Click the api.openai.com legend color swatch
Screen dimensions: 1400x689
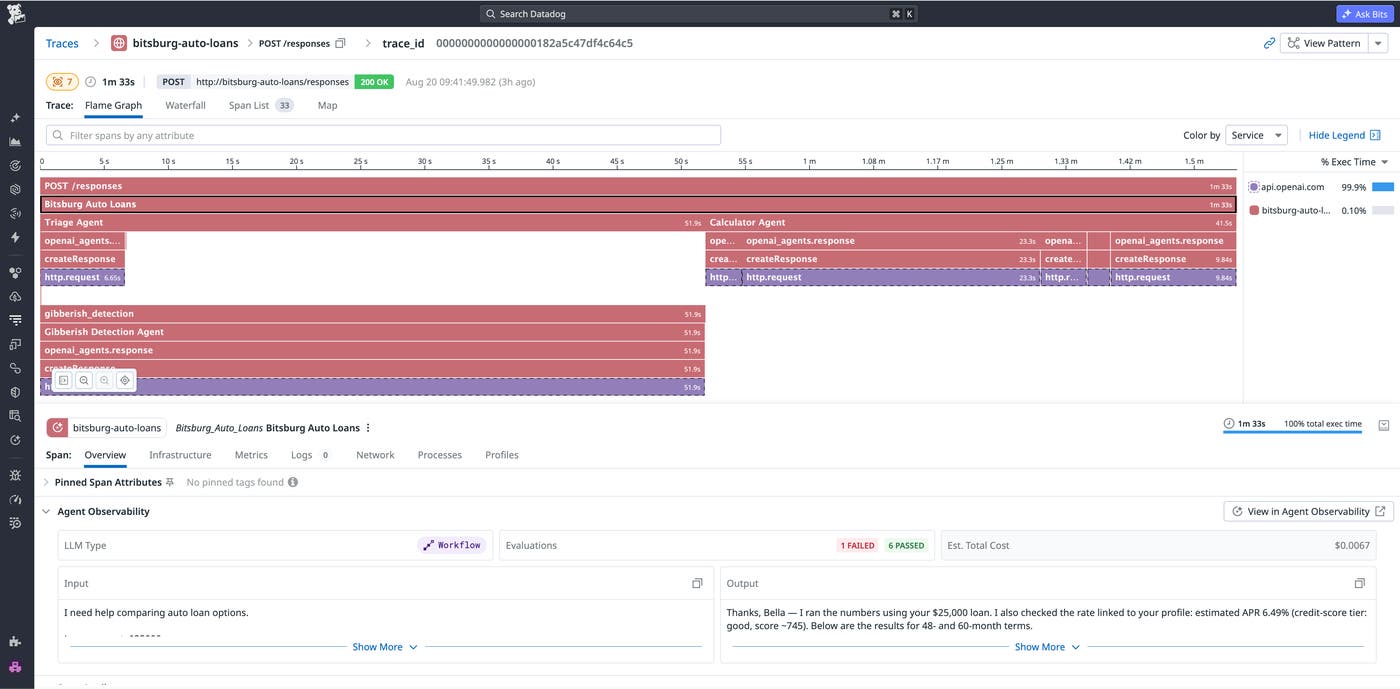[1254, 187]
